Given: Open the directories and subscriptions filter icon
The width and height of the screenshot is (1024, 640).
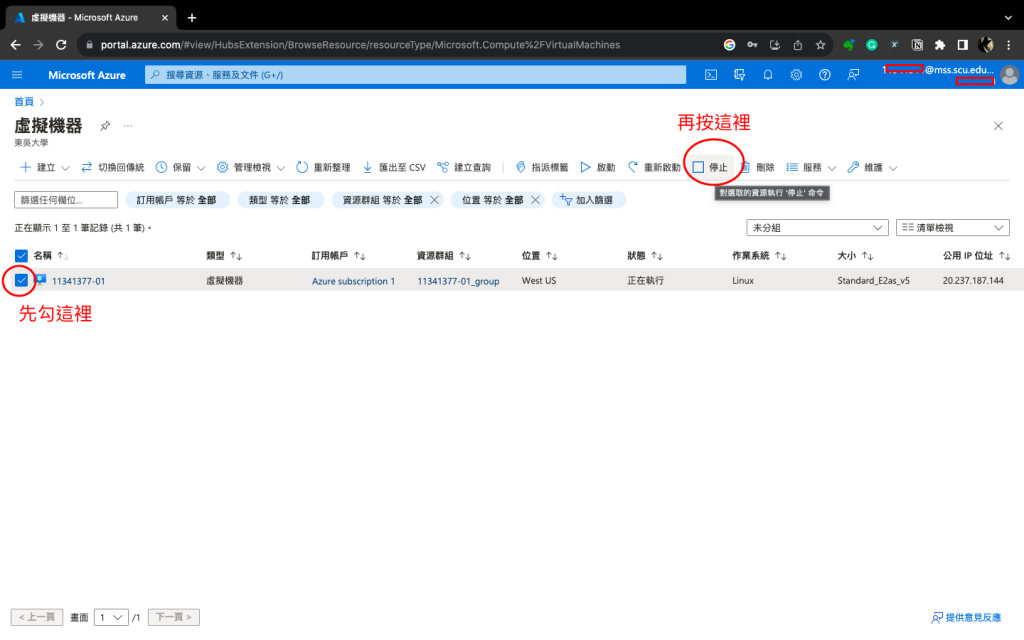Looking at the screenshot, I should (x=739, y=75).
